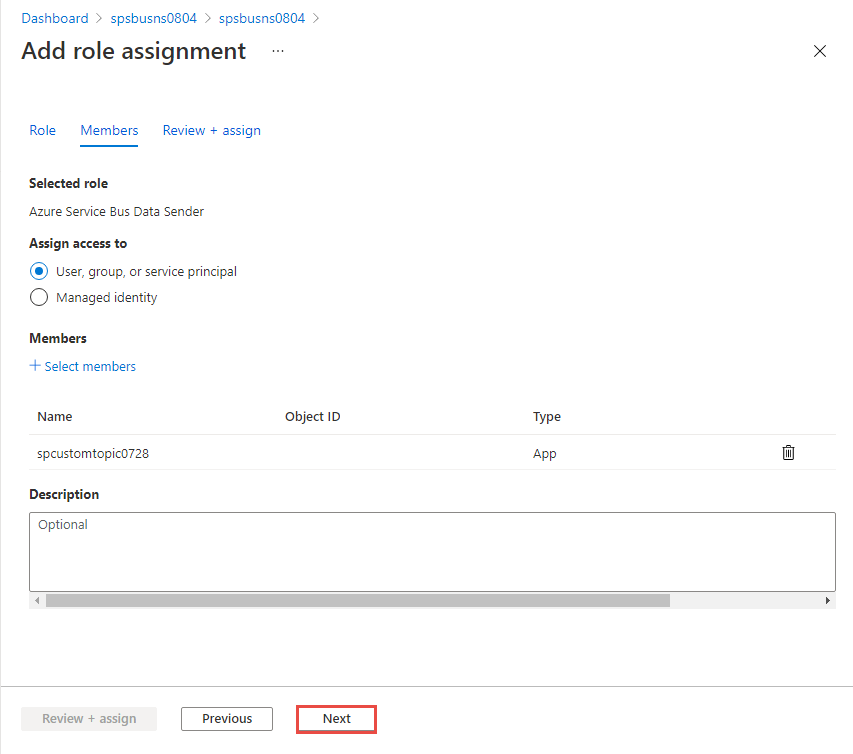
Task: Select the spcustomtopic0728 member row
Action: [93, 453]
